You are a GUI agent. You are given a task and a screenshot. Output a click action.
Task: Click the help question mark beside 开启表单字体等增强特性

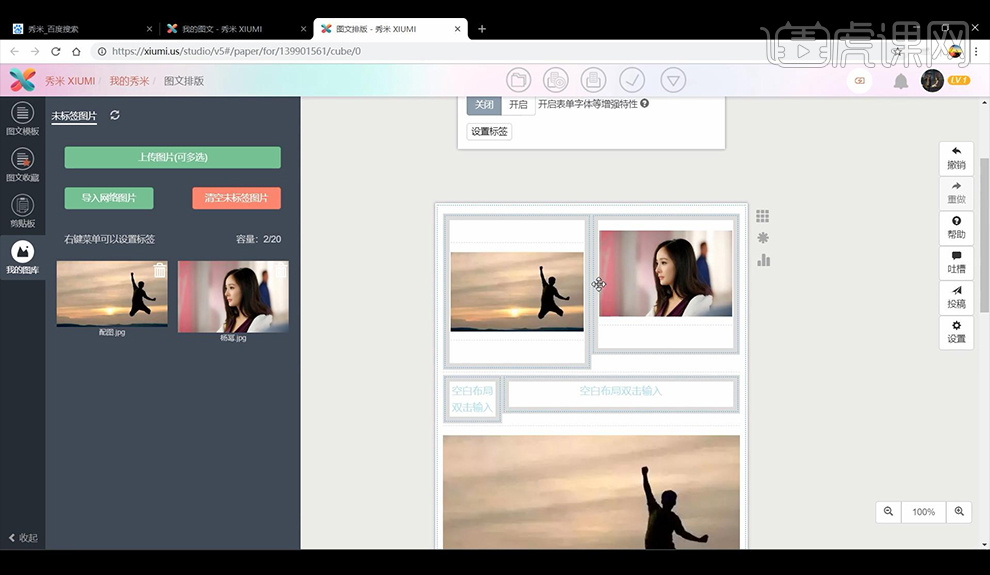pos(645,104)
